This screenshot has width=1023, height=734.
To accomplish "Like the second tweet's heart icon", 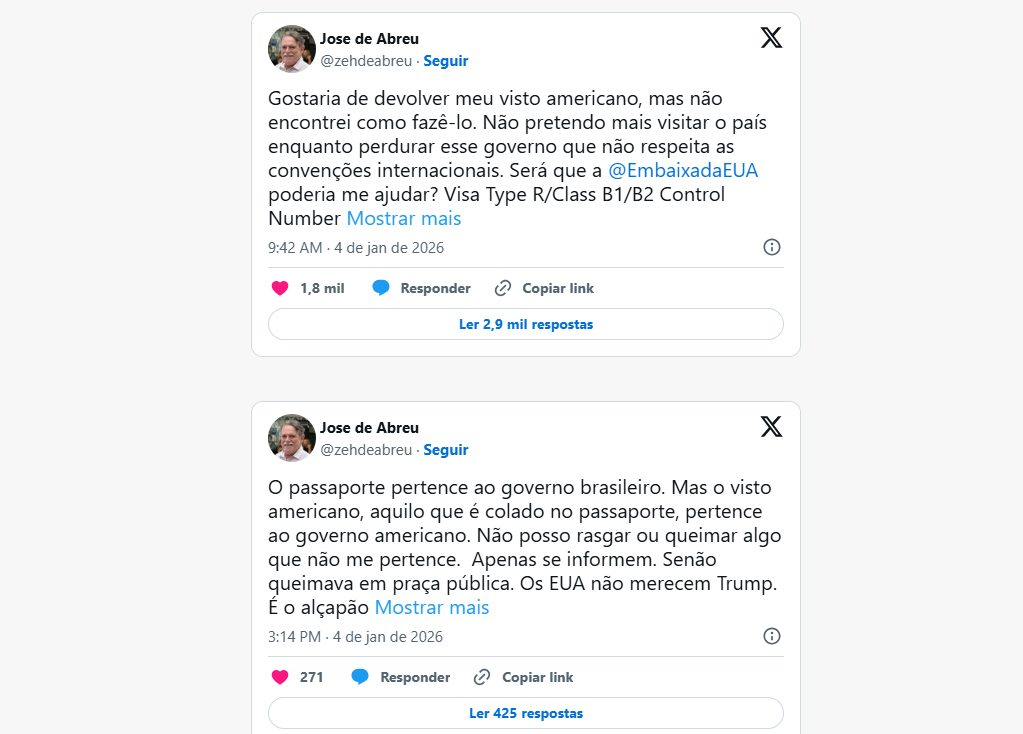I will tap(280, 677).
